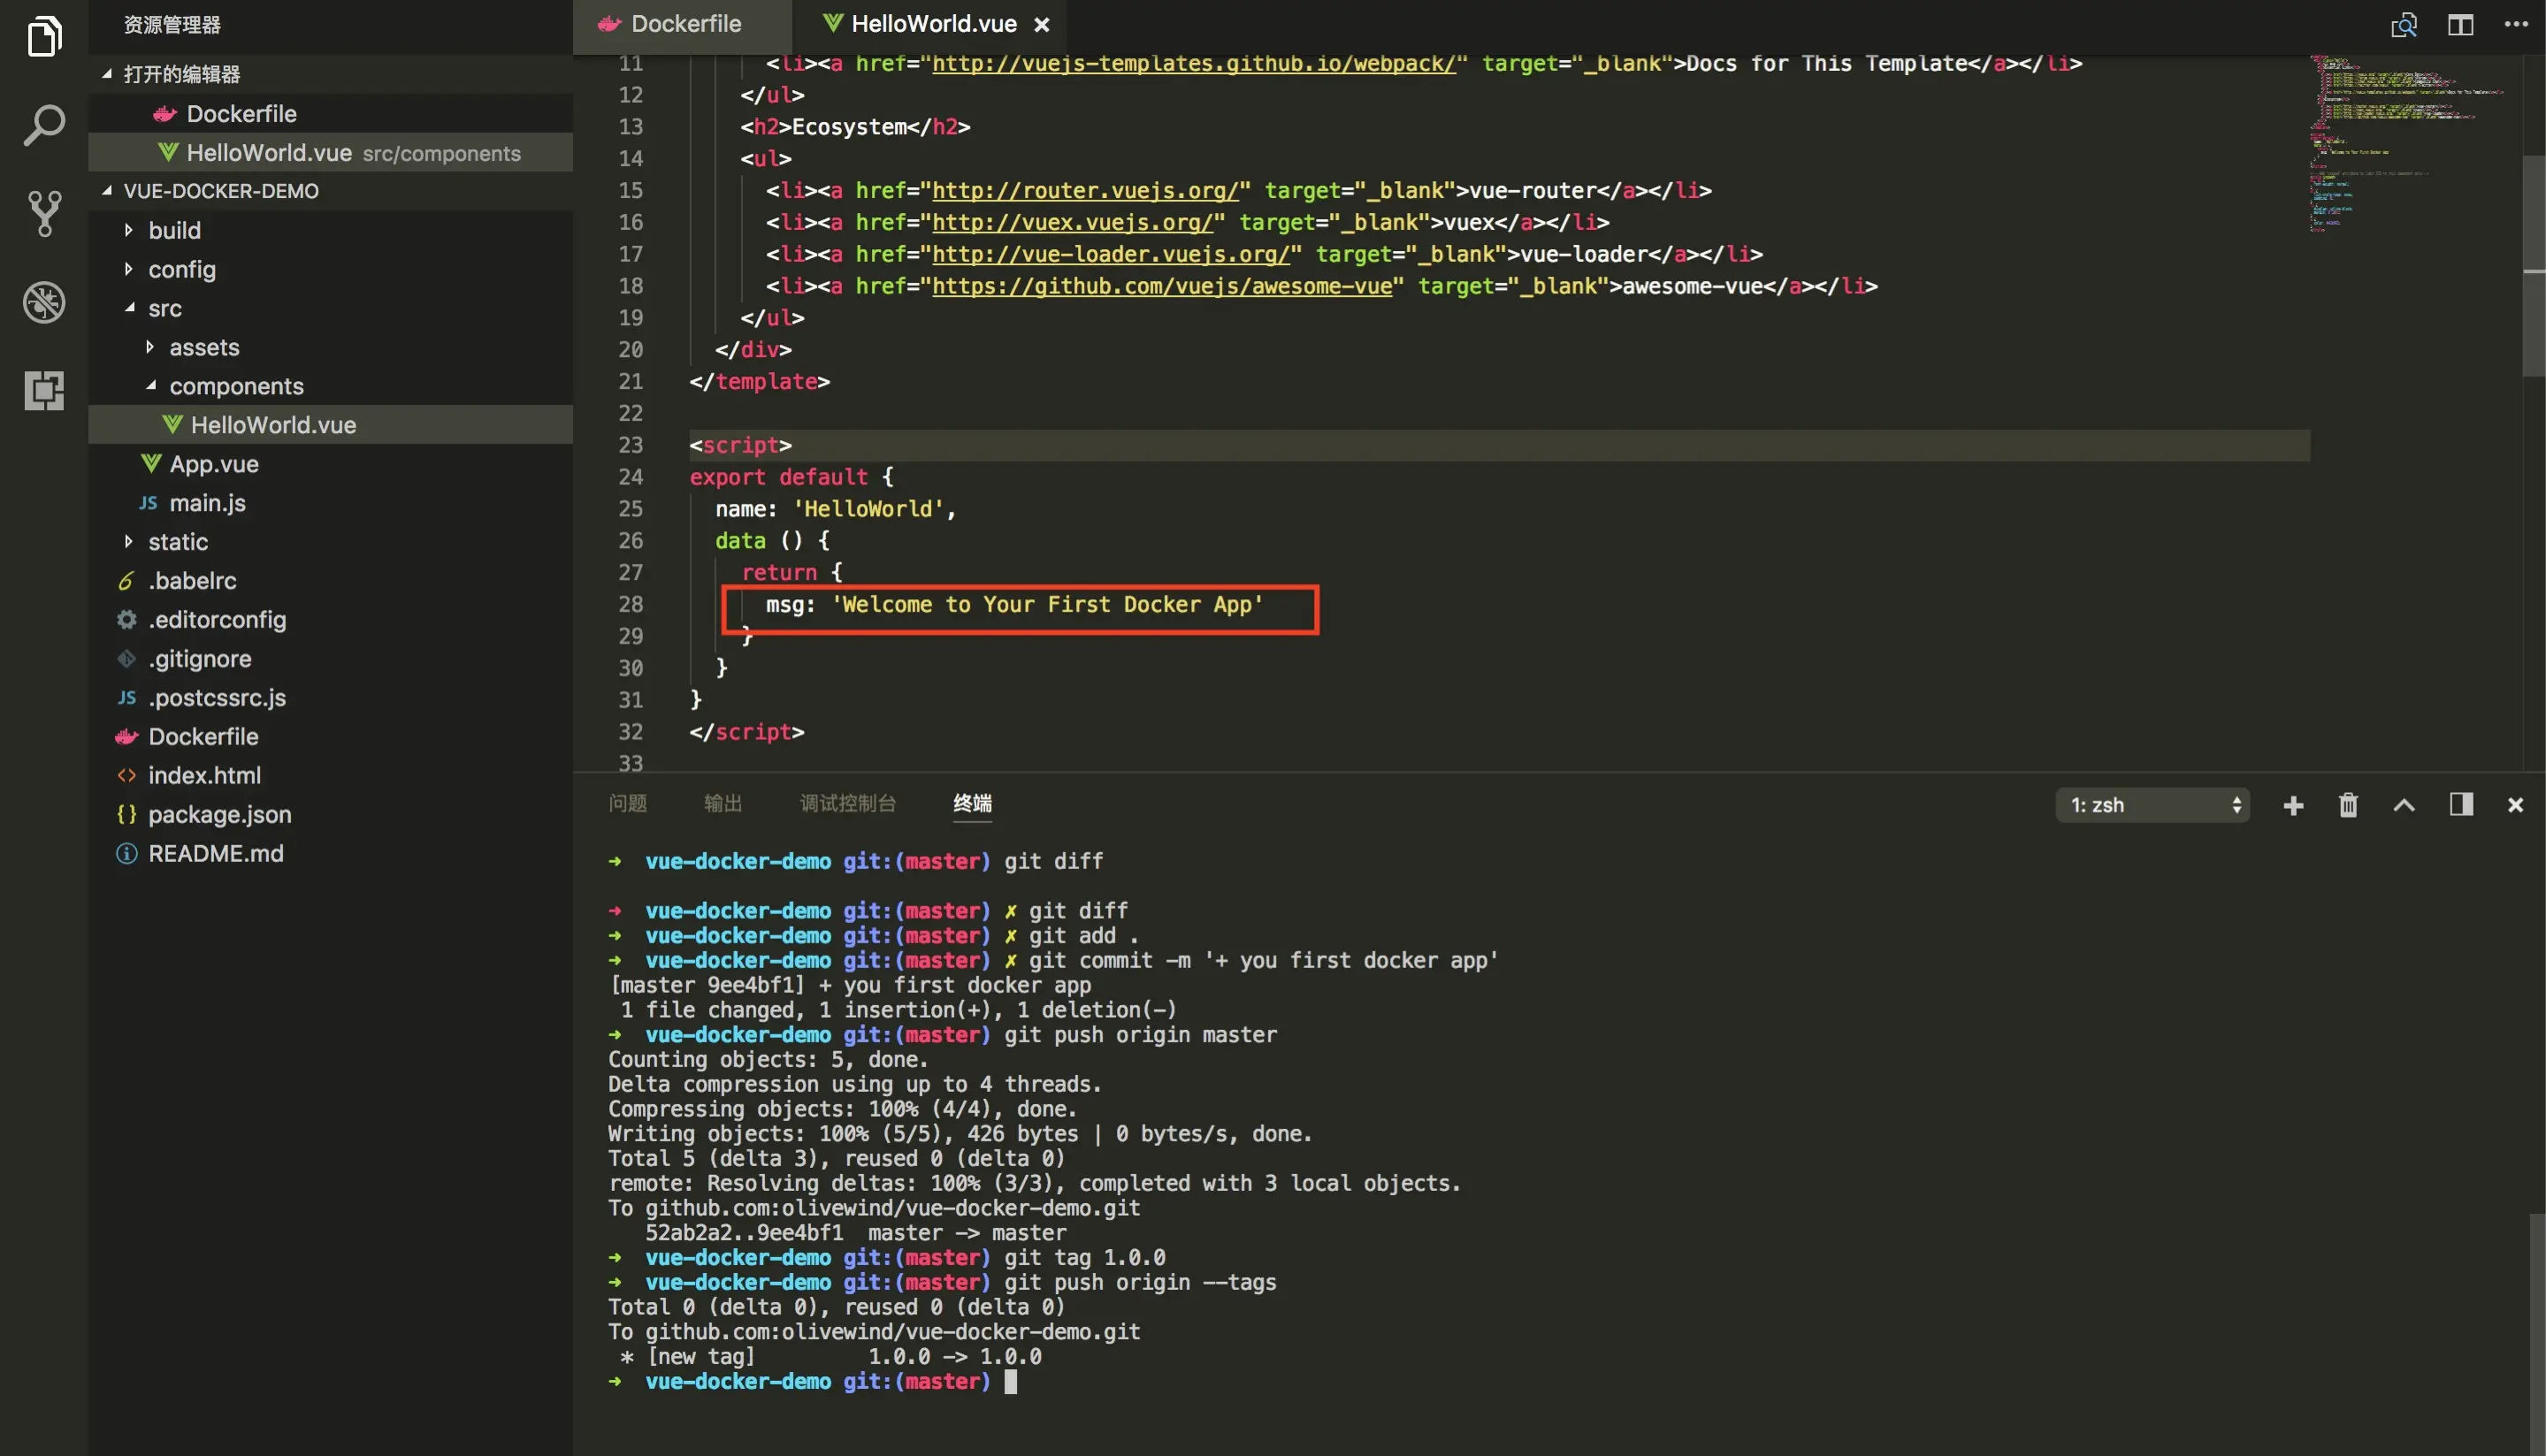The height and width of the screenshot is (1456, 2546).
Task: Open App.vue in the file tree
Action: 330,463
